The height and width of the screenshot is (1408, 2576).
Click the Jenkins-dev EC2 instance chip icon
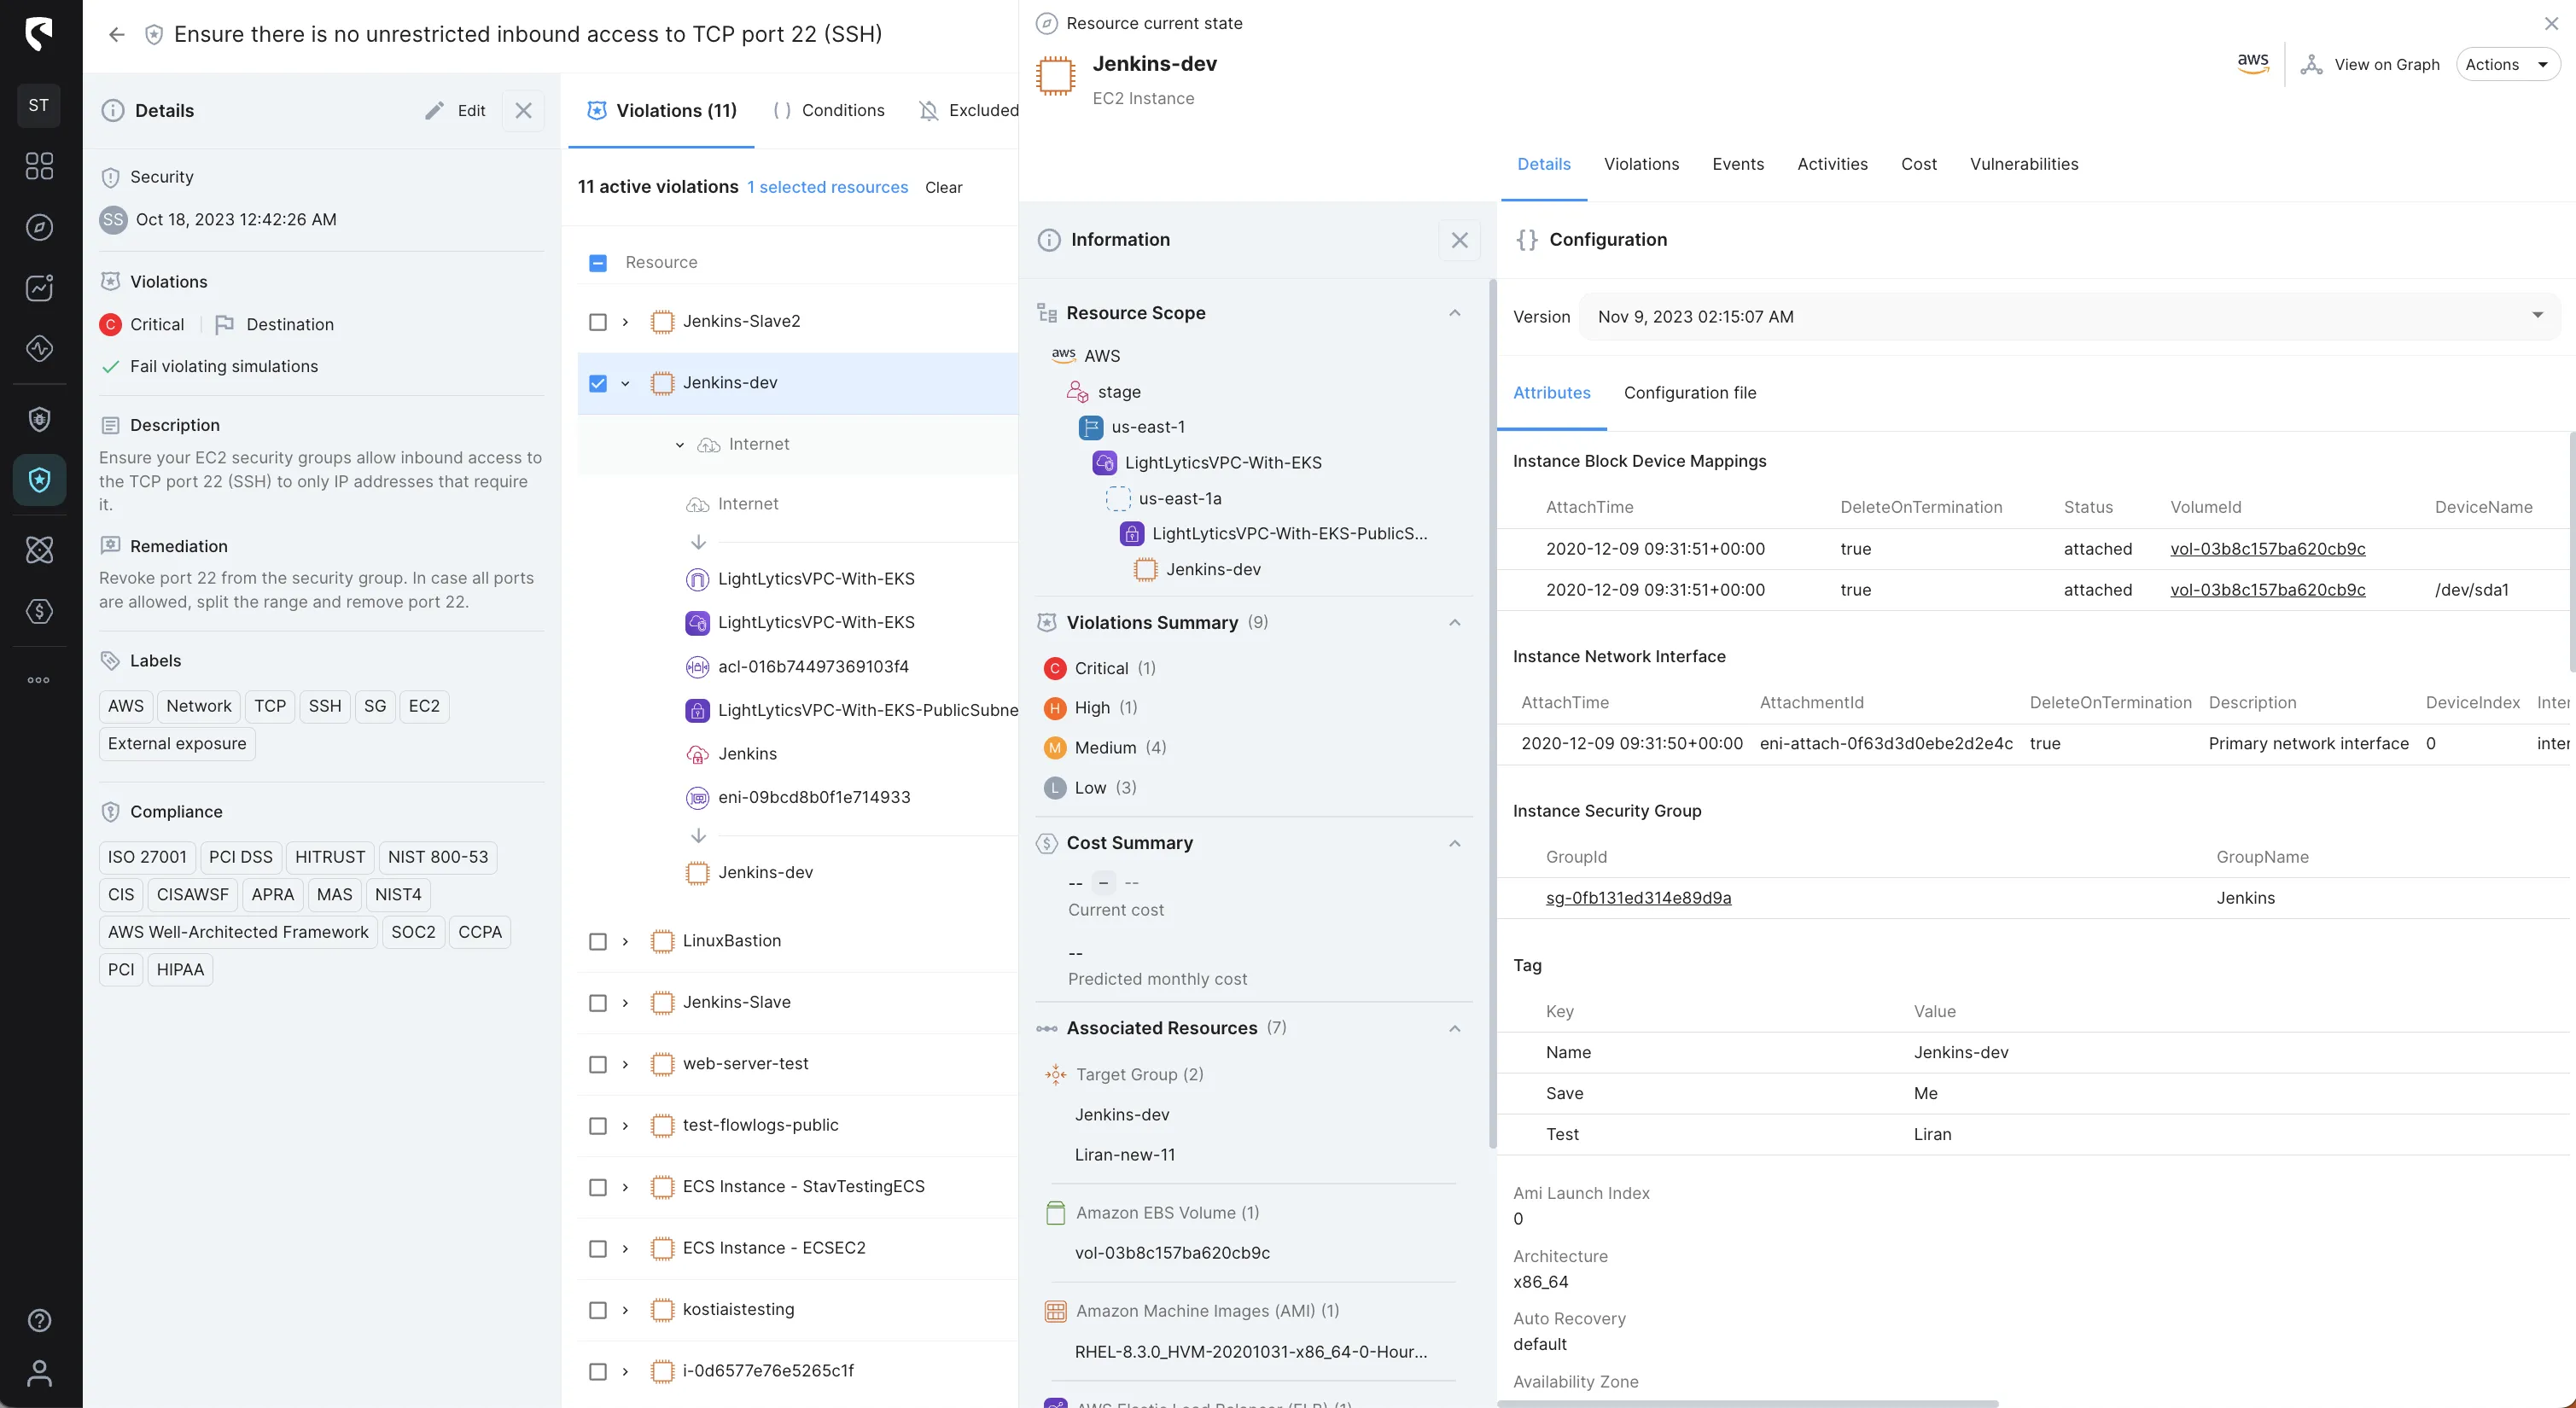point(1055,76)
